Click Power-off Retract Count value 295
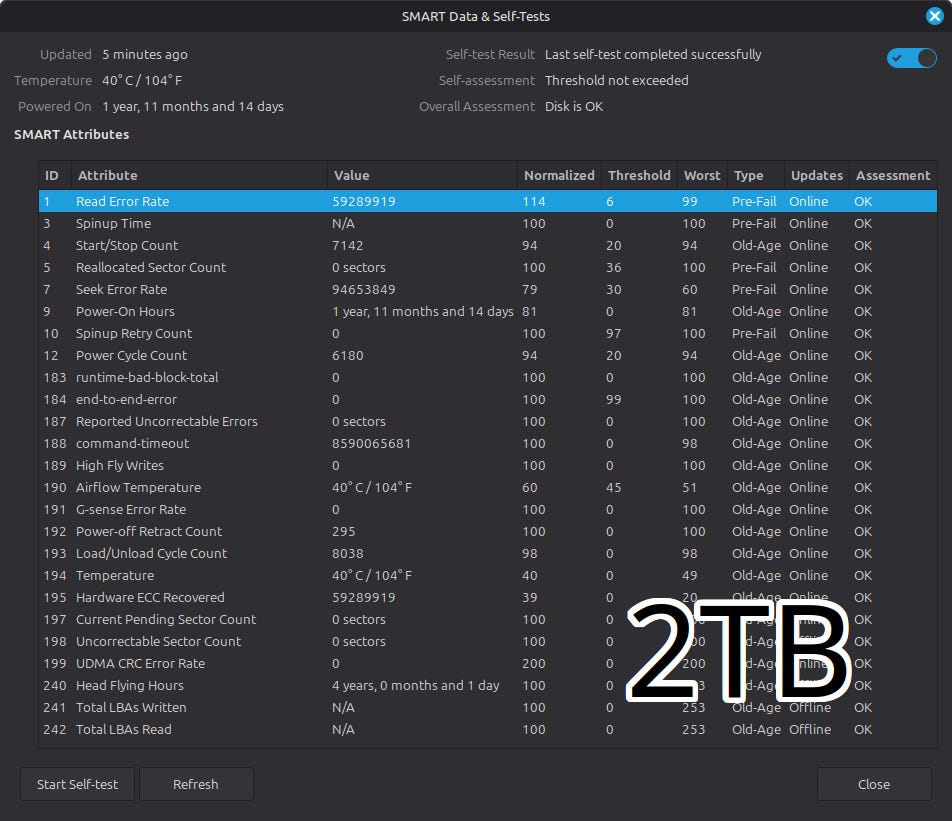This screenshot has width=952, height=821. (x=344, y=531)
